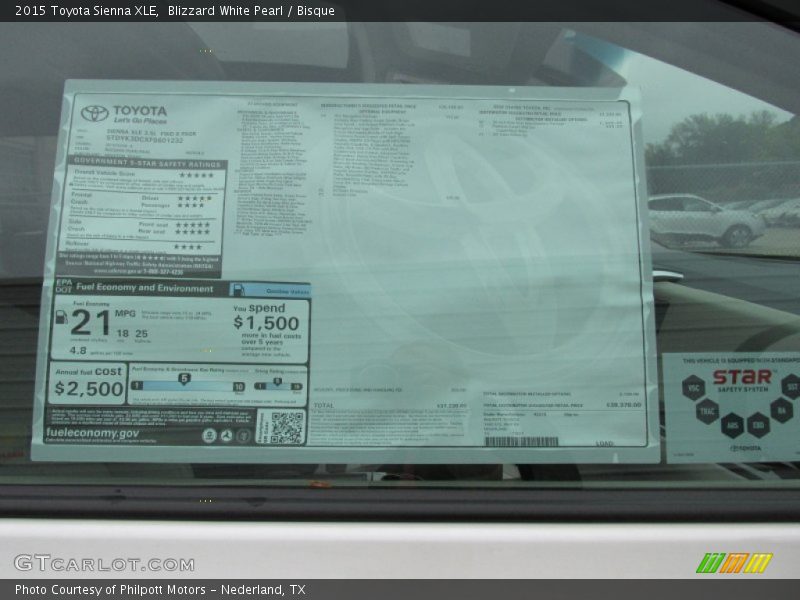Click the BA hexagon badge

click(781, 409)
